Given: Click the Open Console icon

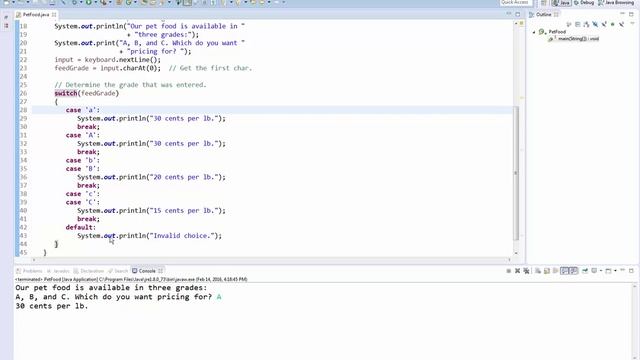Looking at the screenshot, I should point(608,271).
